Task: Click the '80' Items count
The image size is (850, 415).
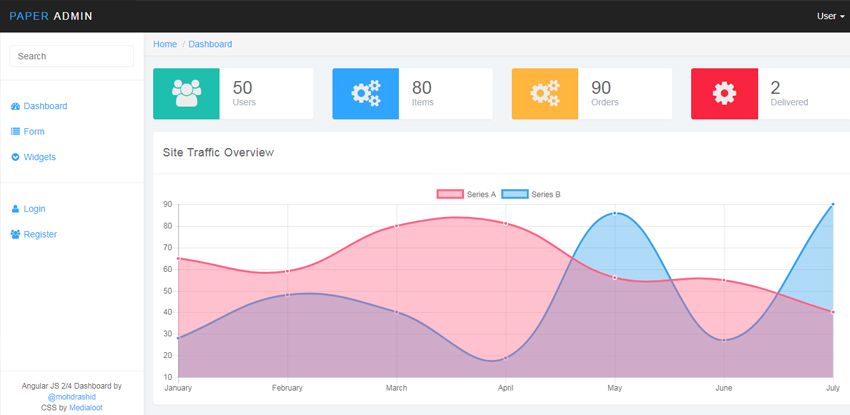Action: pos(422,87)
